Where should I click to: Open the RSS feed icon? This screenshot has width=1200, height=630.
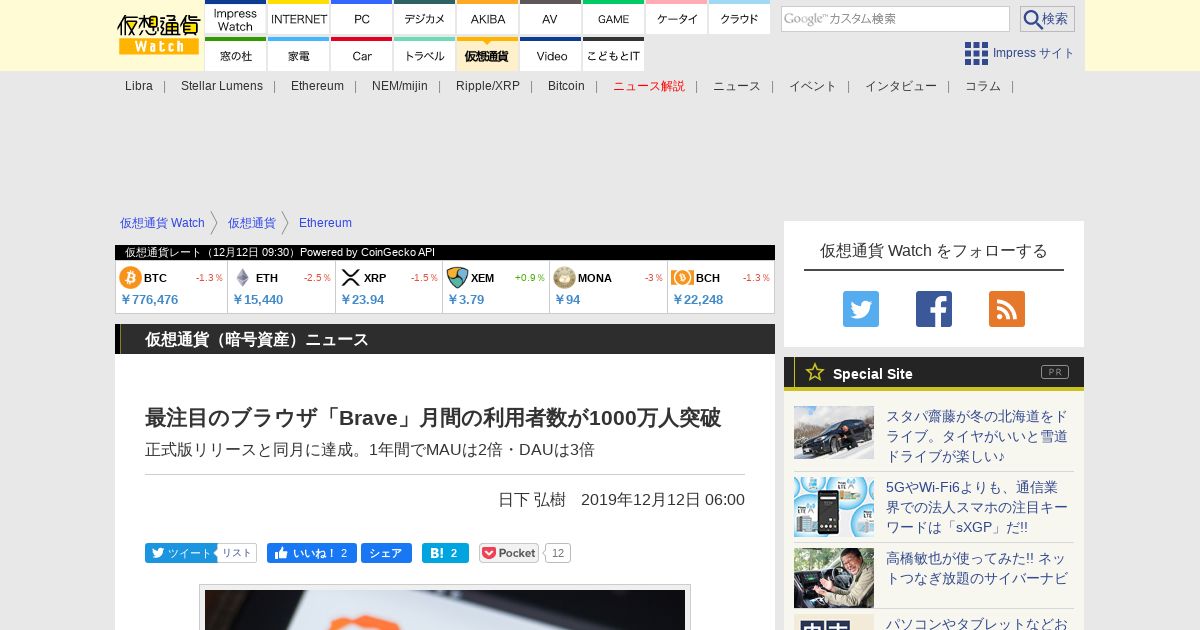[1007, 309]
